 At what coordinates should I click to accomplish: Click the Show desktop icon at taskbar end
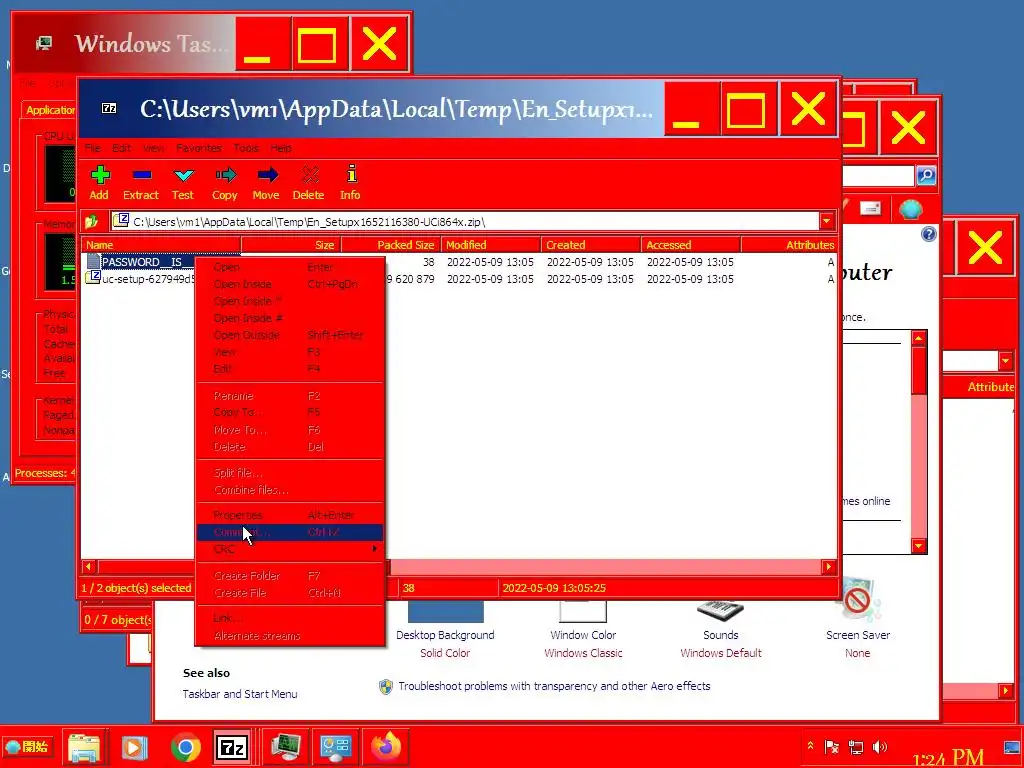(1012, 746)
